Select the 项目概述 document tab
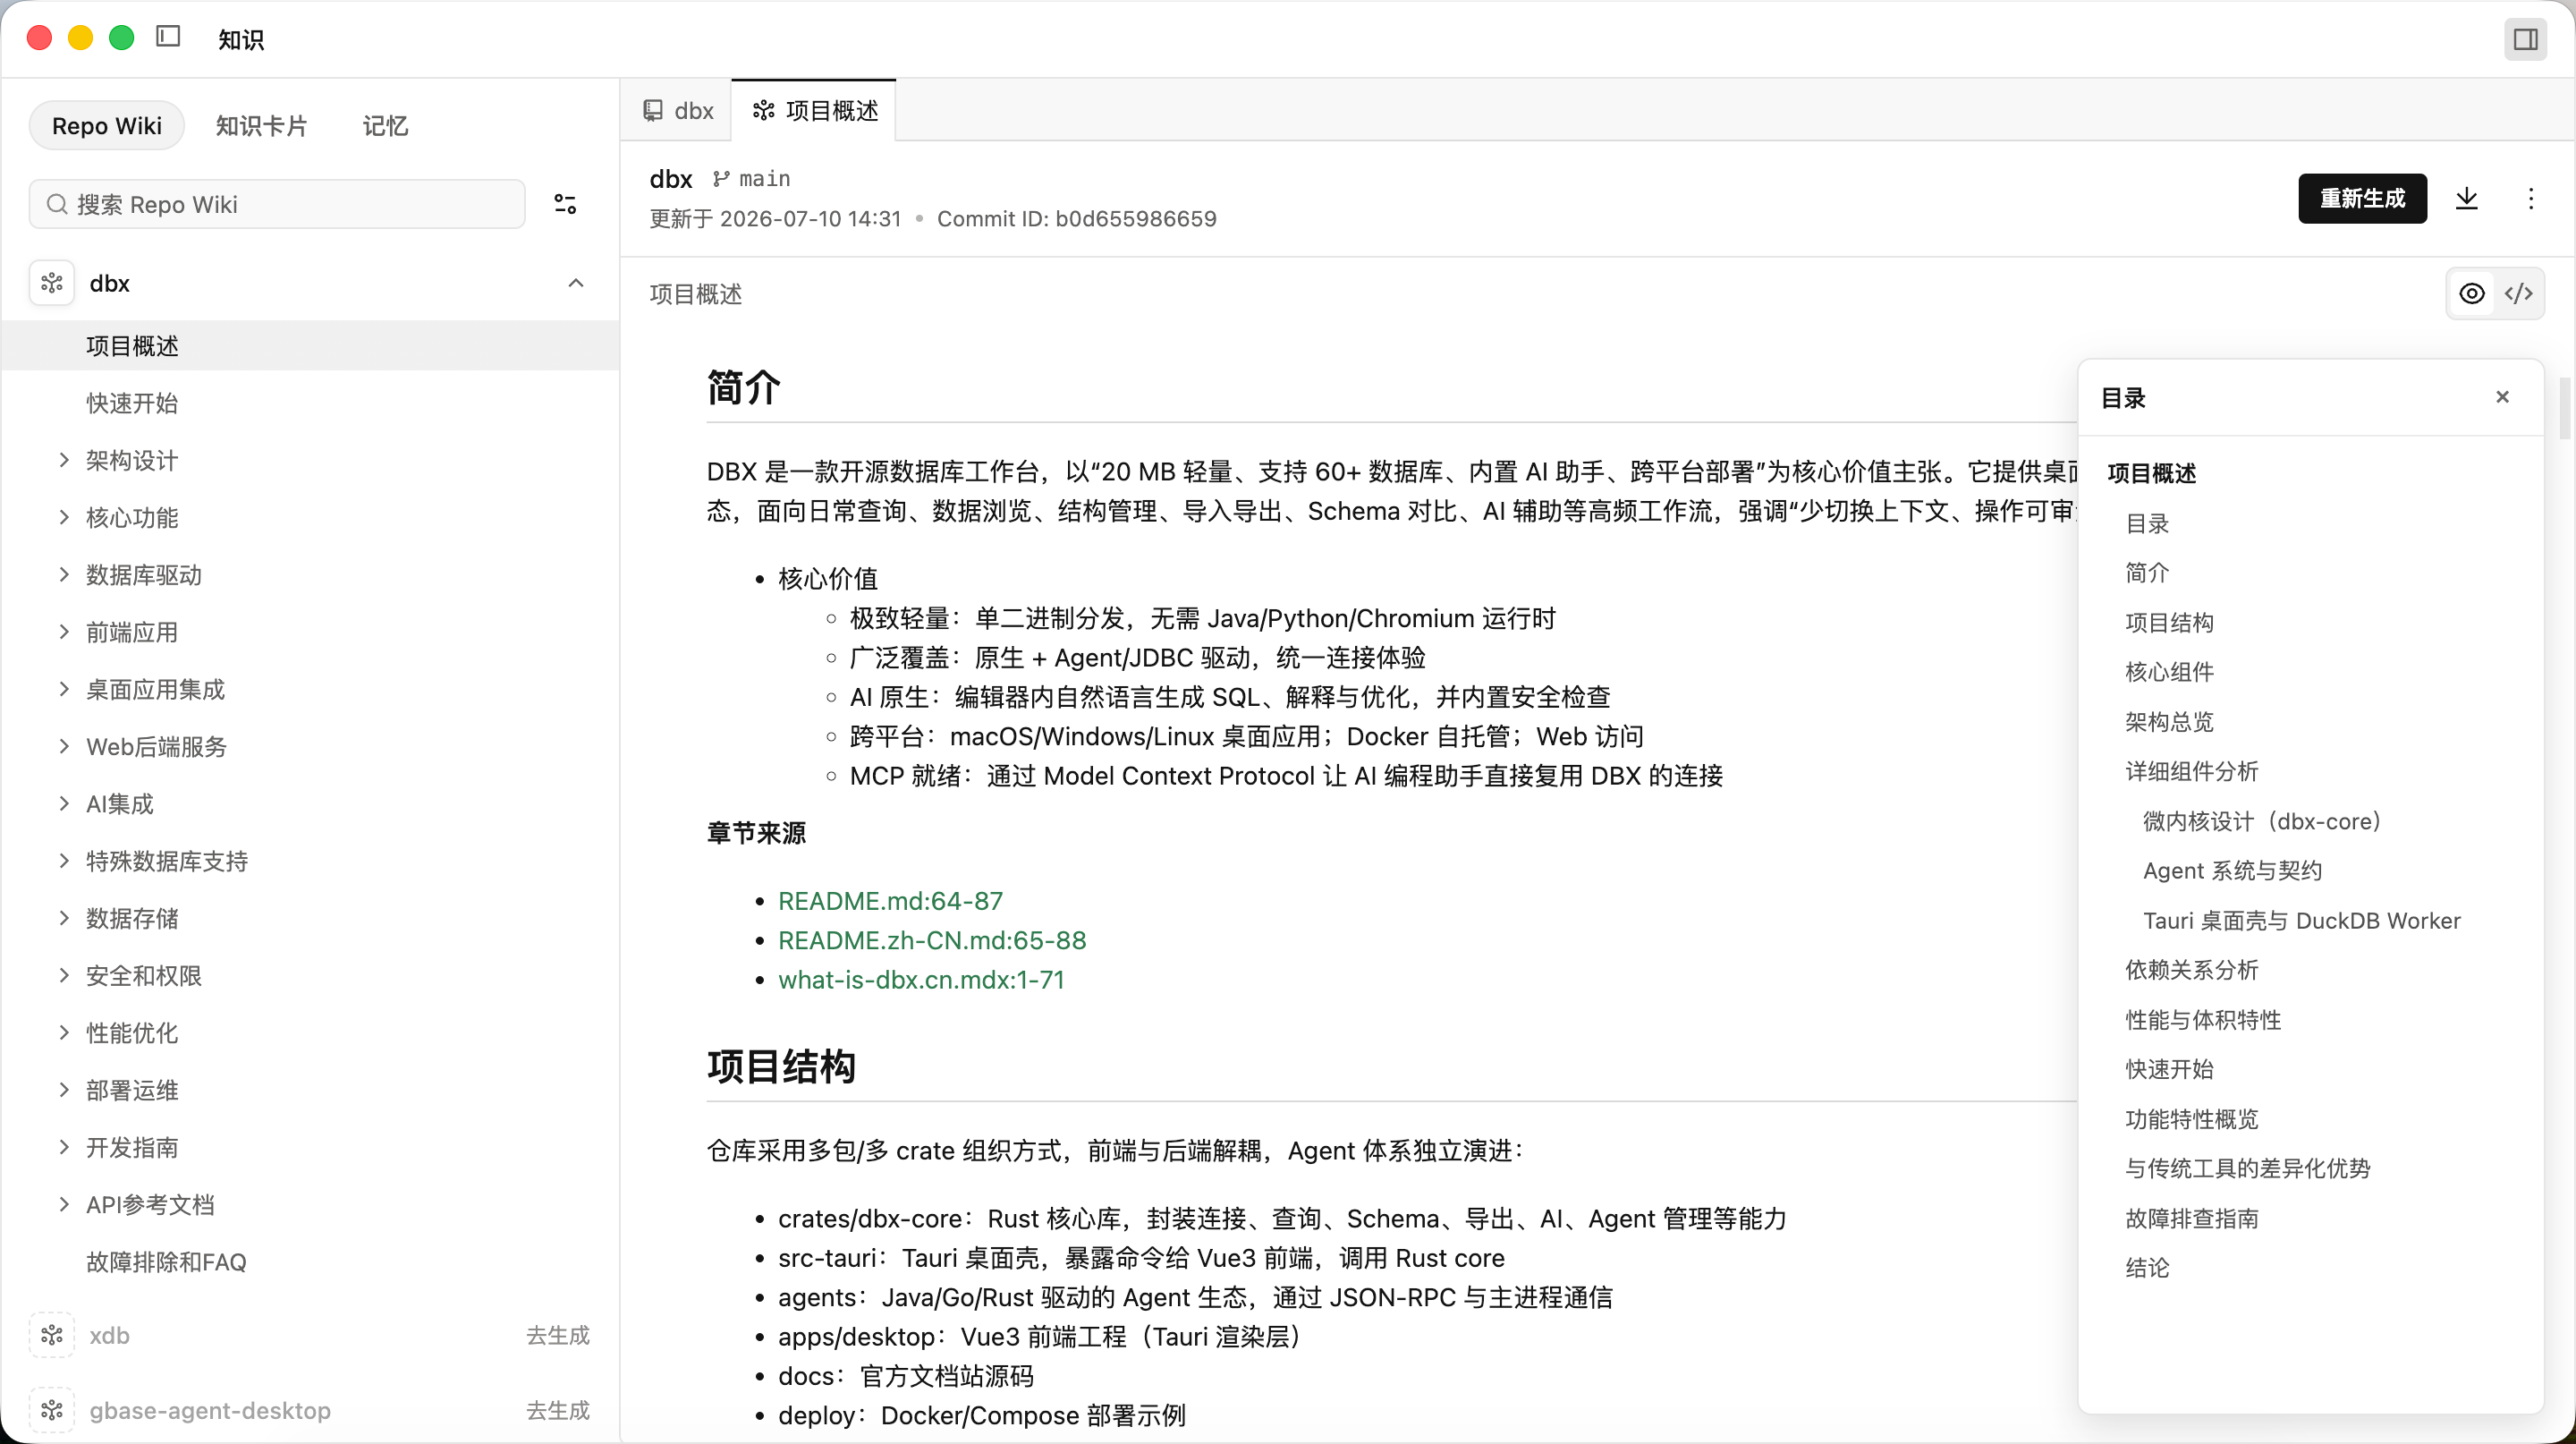2576x1444 pixels. click(815, 110)
